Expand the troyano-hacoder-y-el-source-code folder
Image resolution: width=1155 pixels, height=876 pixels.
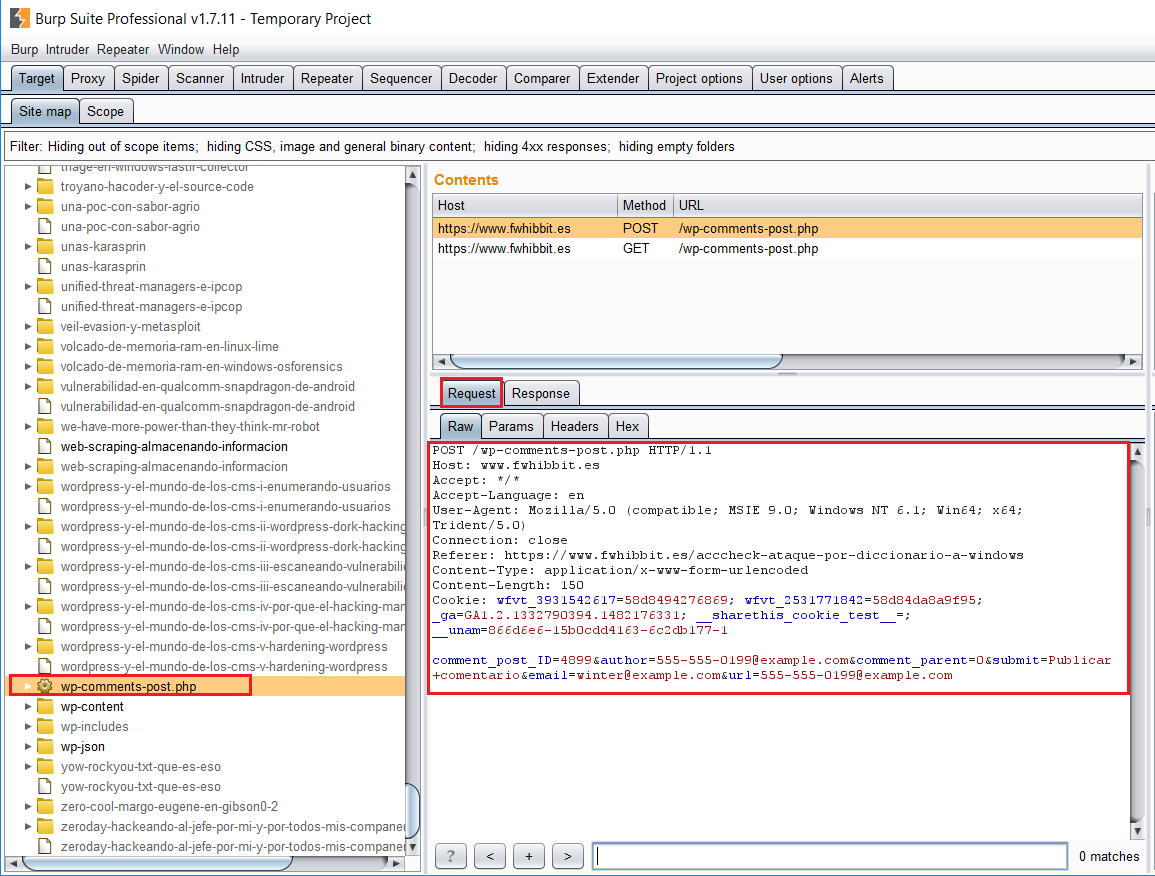click(x=28, y=186)
